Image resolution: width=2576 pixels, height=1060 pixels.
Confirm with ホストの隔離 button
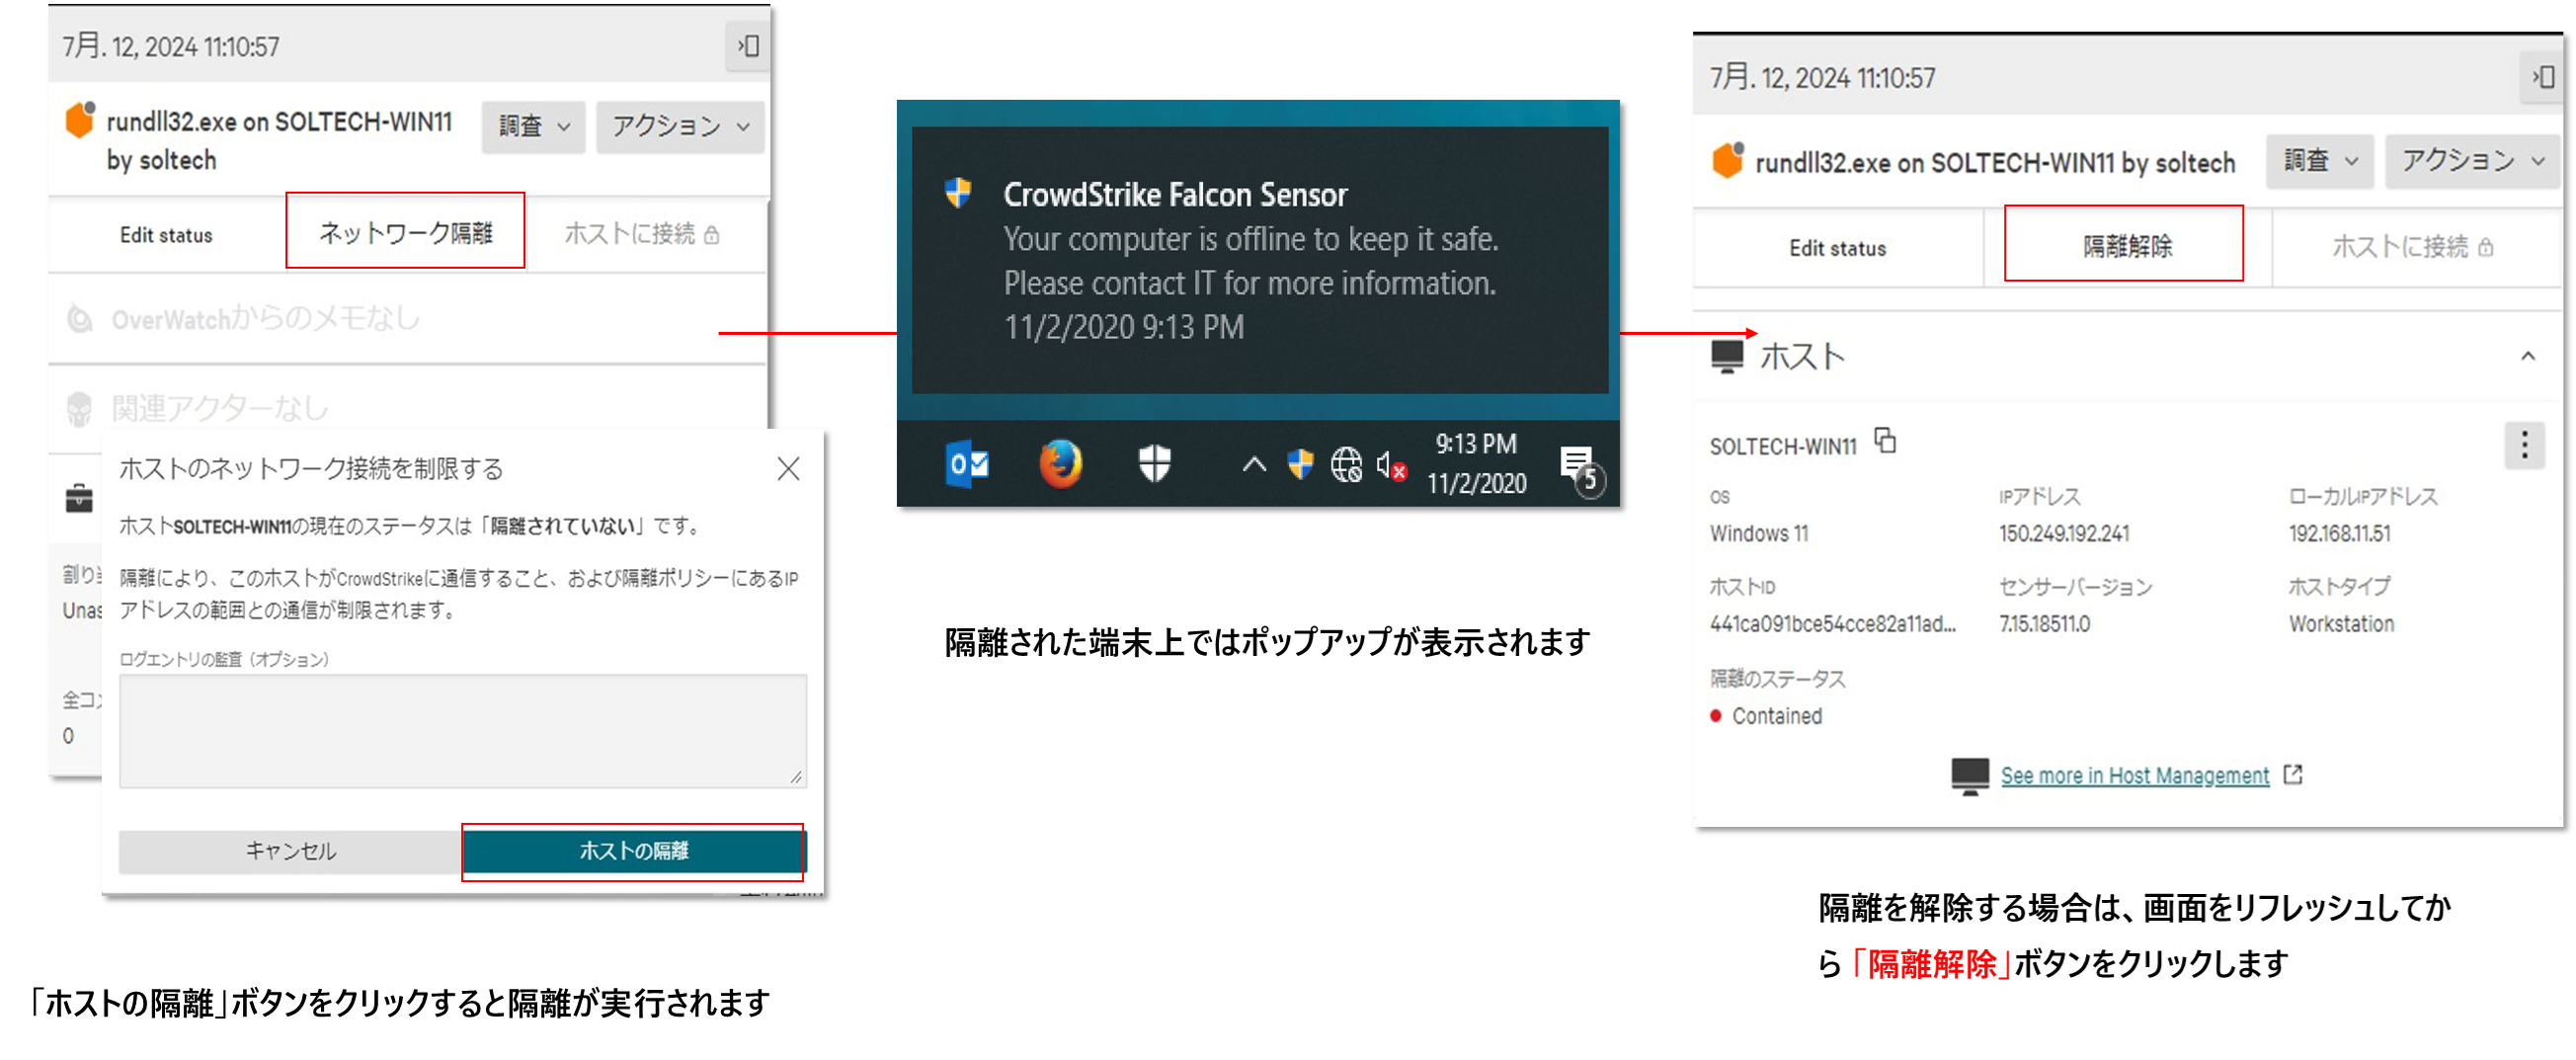point(633,851)
